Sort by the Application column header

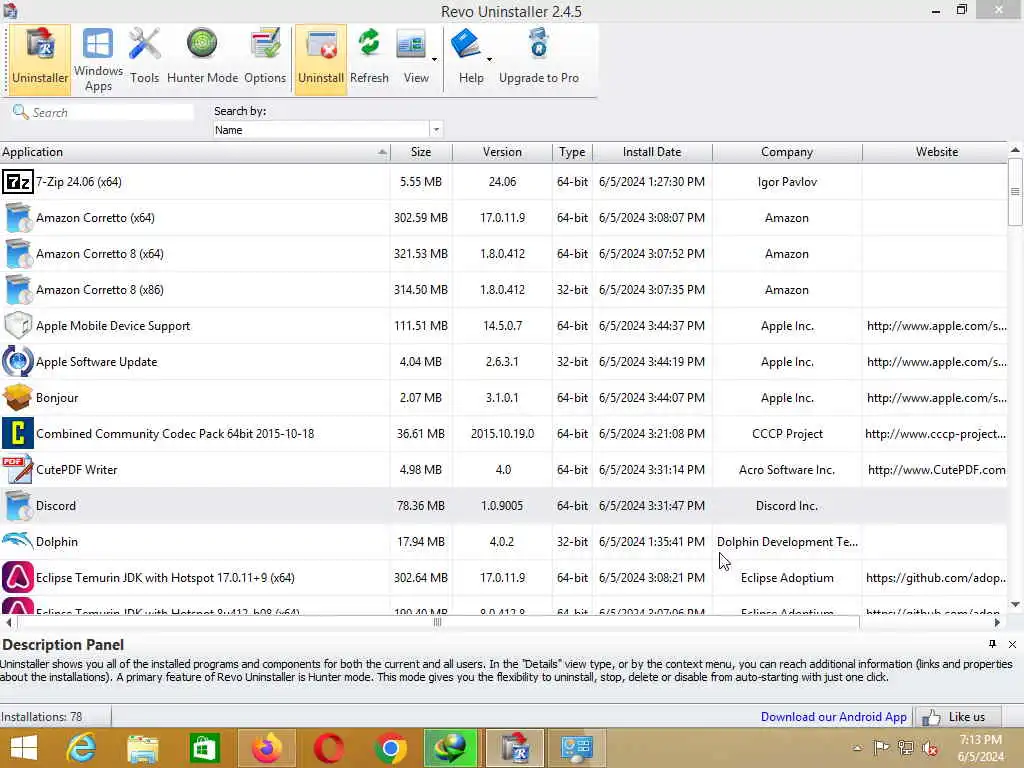pos(195,152)
